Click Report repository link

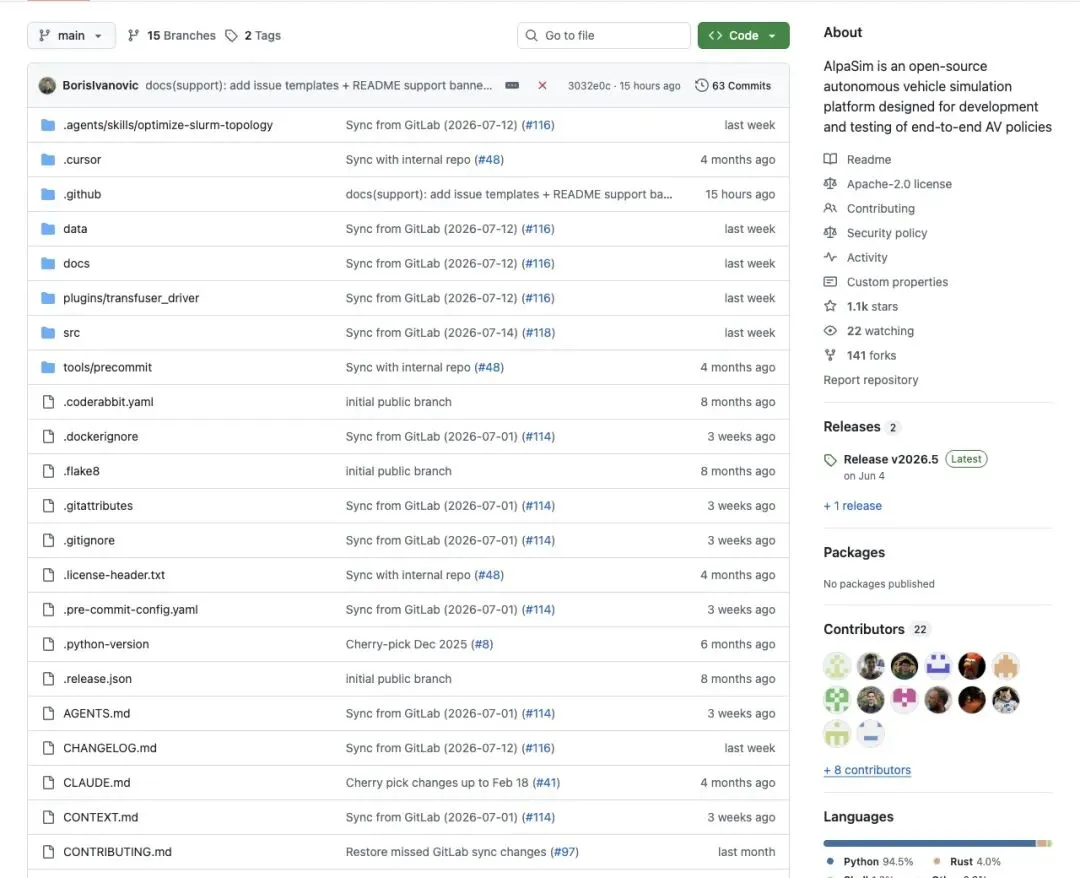point(871,379)
